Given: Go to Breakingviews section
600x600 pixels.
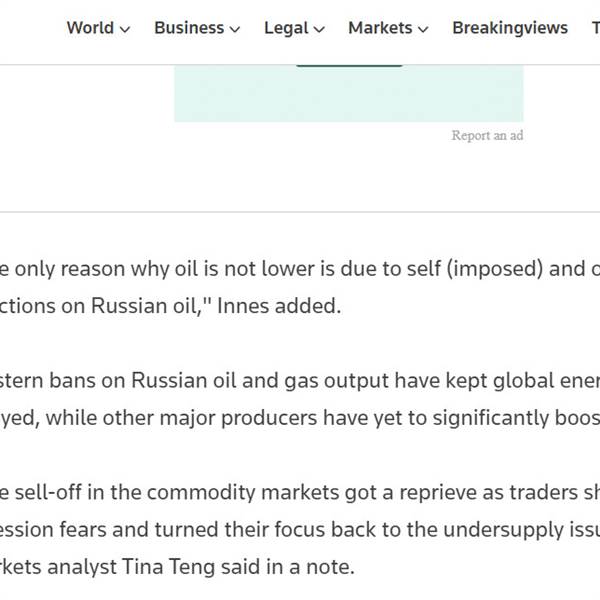Looking at the screenshot, I should pyautogui.click(x=510, y=28).
